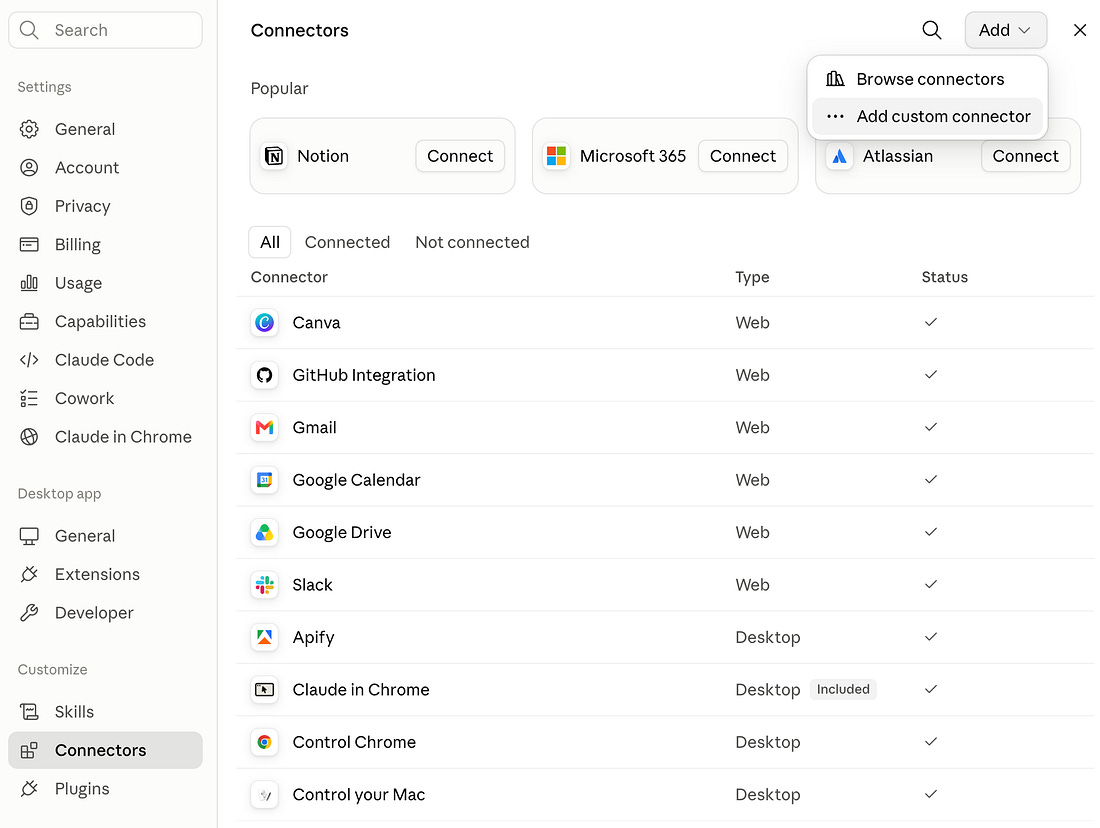Click the Cowork checklist icon
This screenshot has height=828, width=1100.
pyautogui.click(x=29, y=399)
